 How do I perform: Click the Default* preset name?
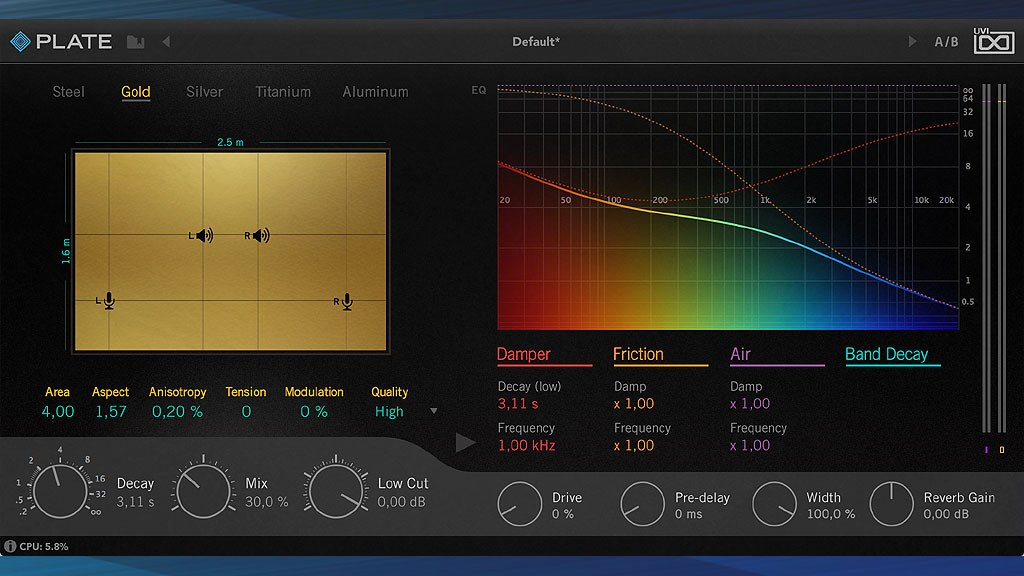tap(536, 42)
